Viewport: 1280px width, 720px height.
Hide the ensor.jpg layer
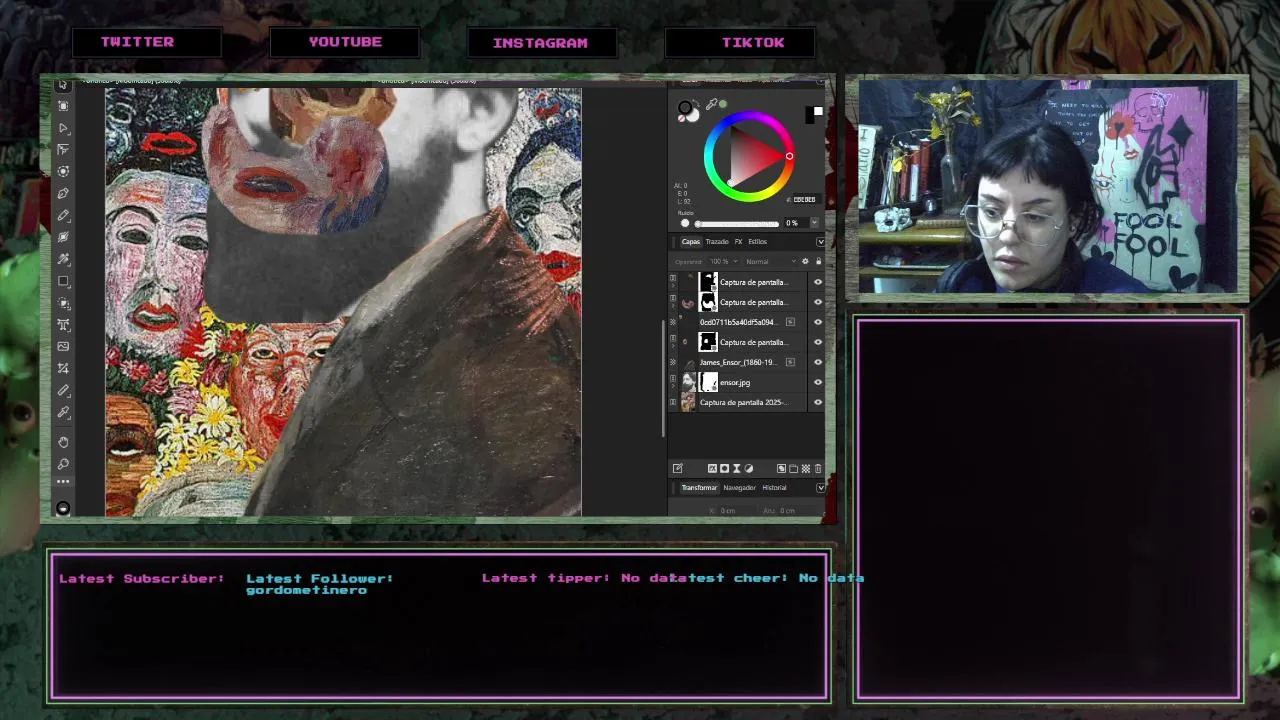click(x=818, y=382)
